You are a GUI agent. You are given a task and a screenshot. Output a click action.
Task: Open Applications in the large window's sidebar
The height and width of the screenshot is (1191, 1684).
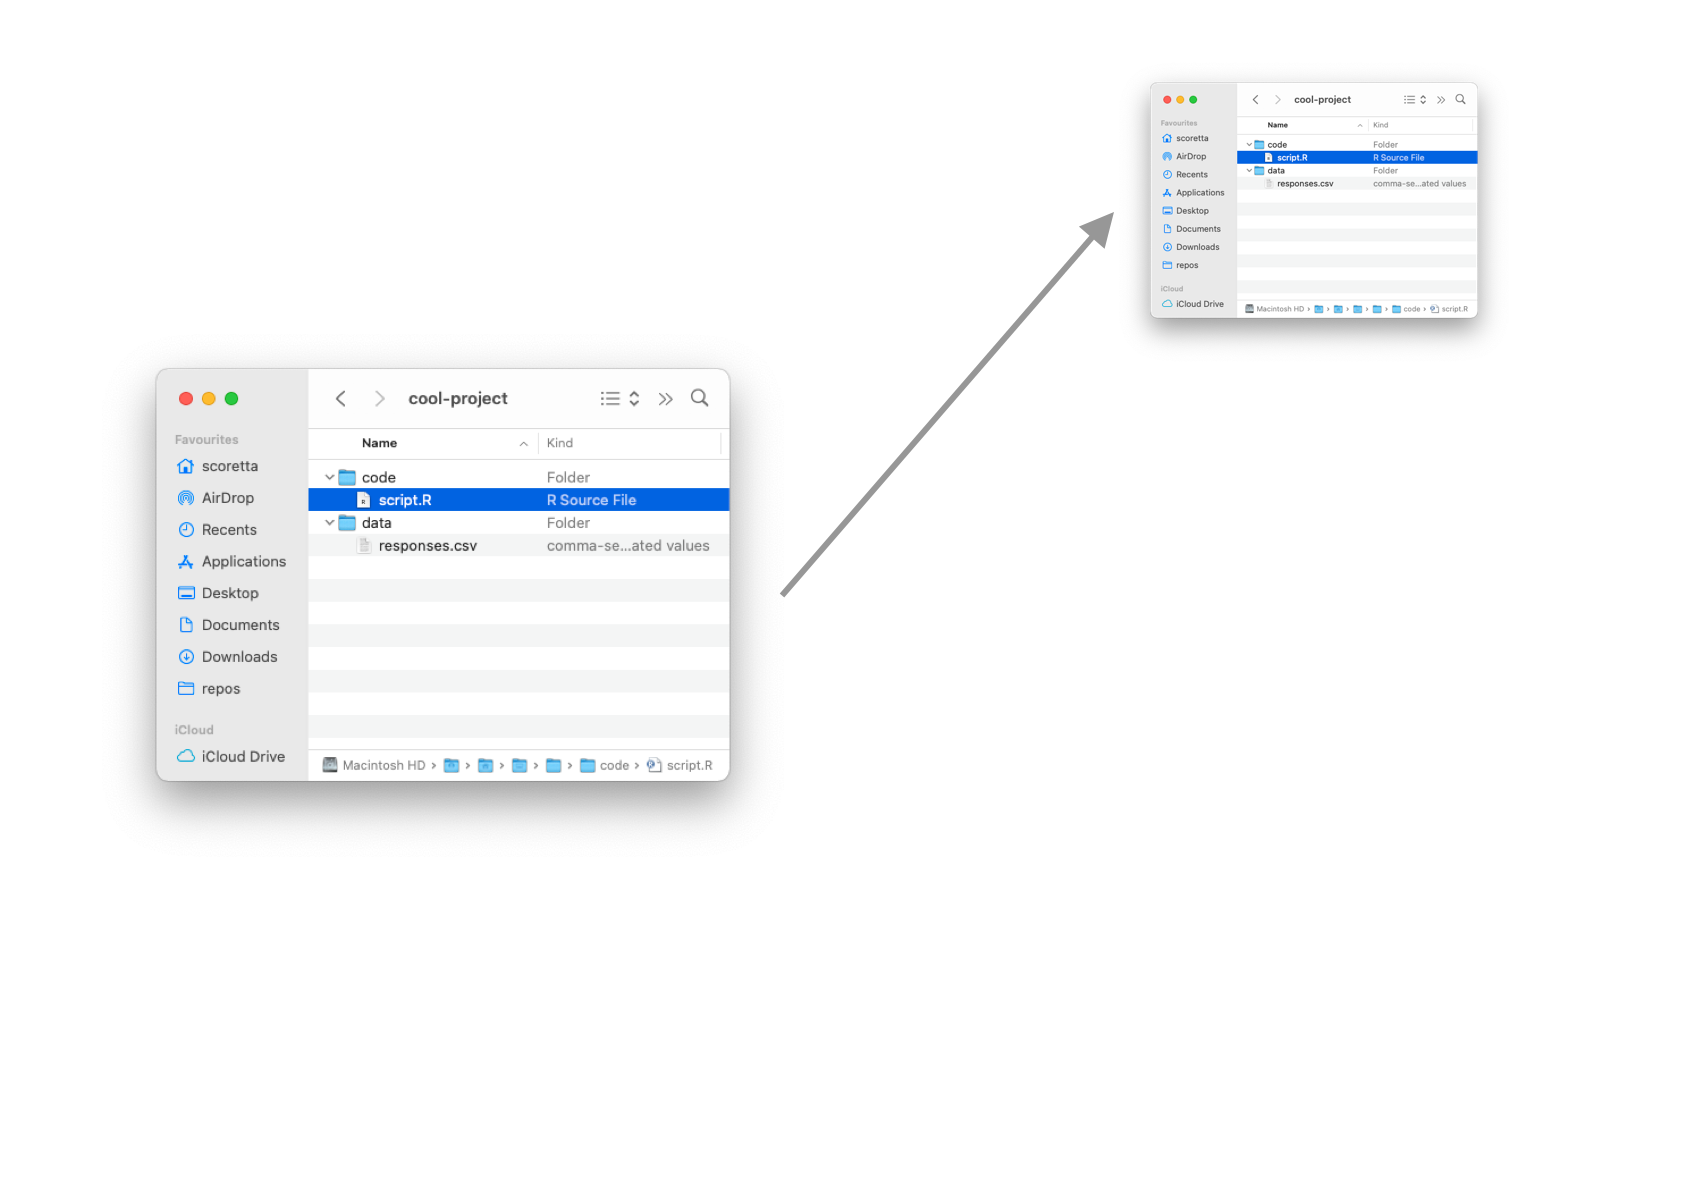coord(243,562)
